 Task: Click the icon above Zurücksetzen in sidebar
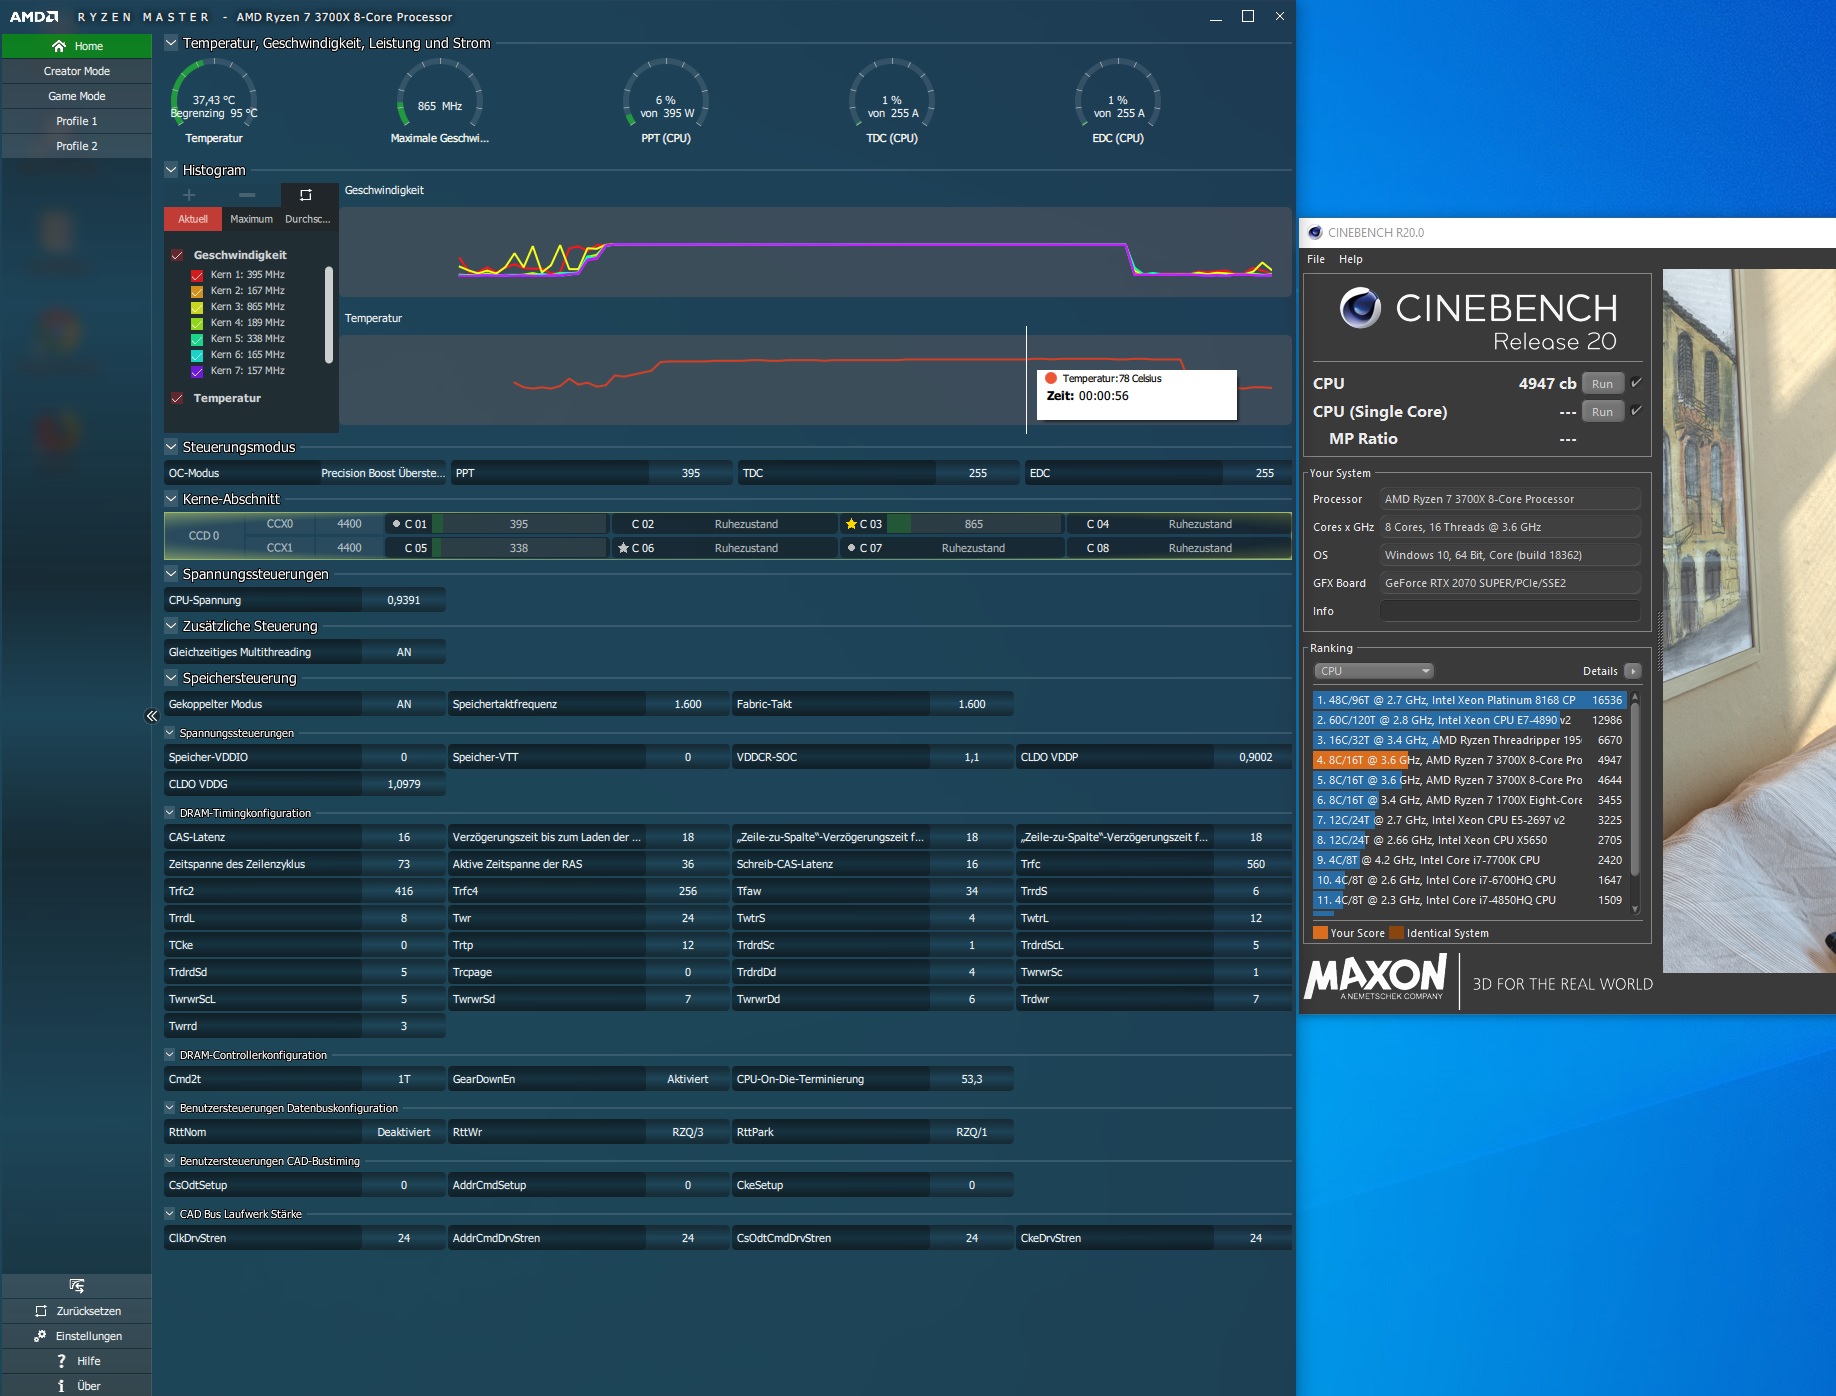77,1286
